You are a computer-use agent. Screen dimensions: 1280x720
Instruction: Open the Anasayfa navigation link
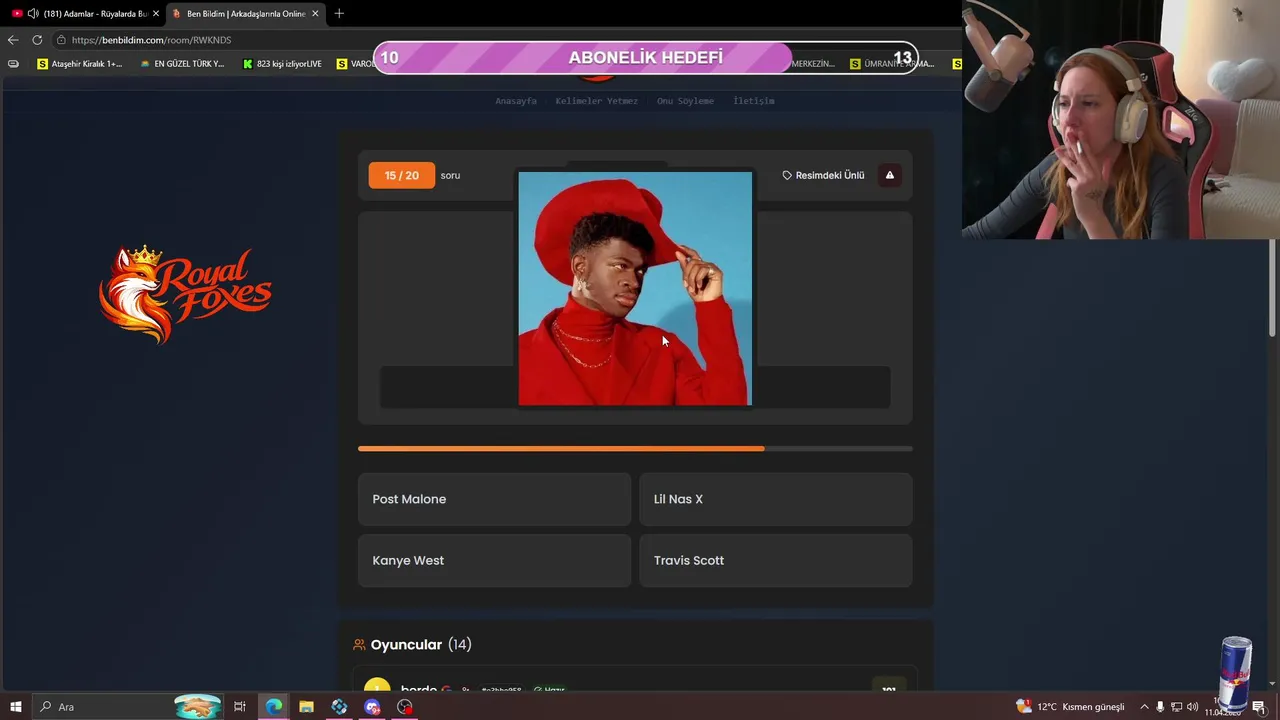516,101
